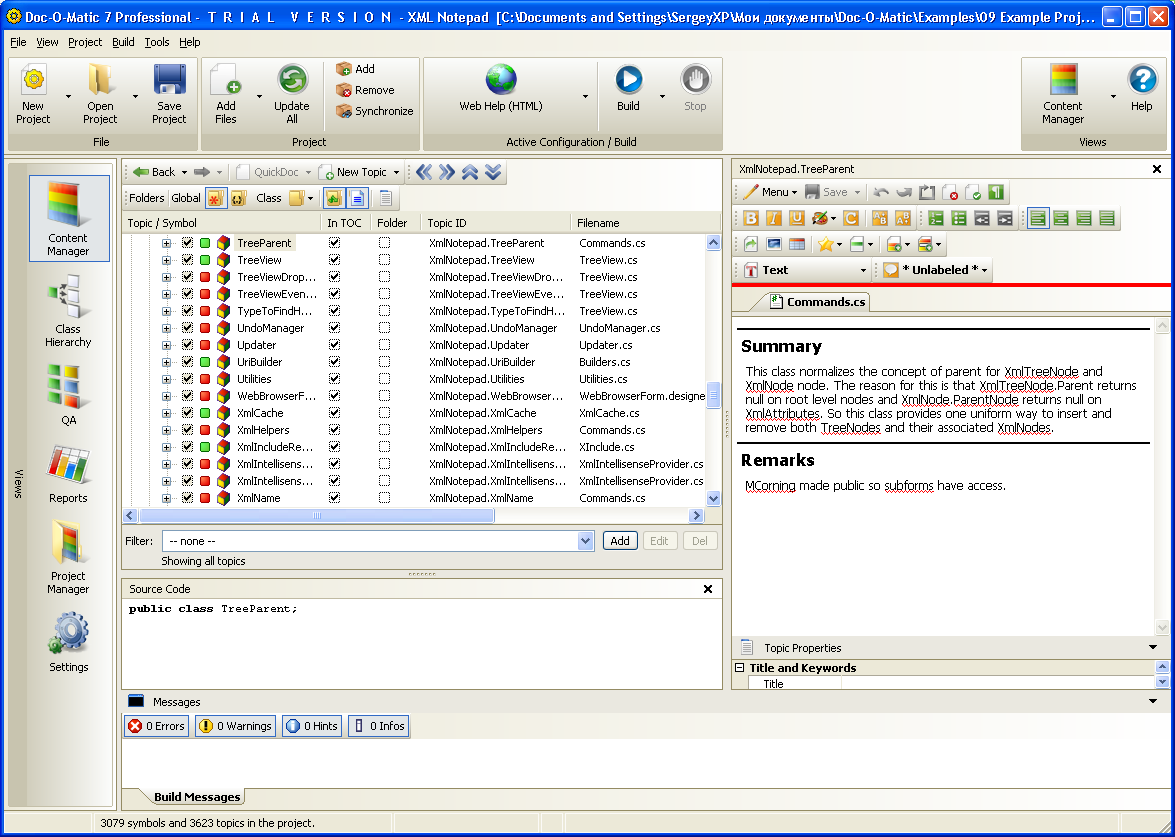The width and height of the screenshot is (1175, 837).
Task: Open the Class Hierarchy view
Action: pos(68,312)
